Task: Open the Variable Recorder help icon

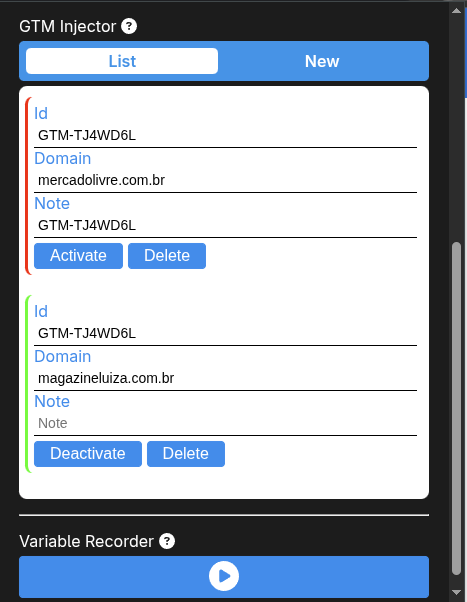Action: click(x=167, y=541)
